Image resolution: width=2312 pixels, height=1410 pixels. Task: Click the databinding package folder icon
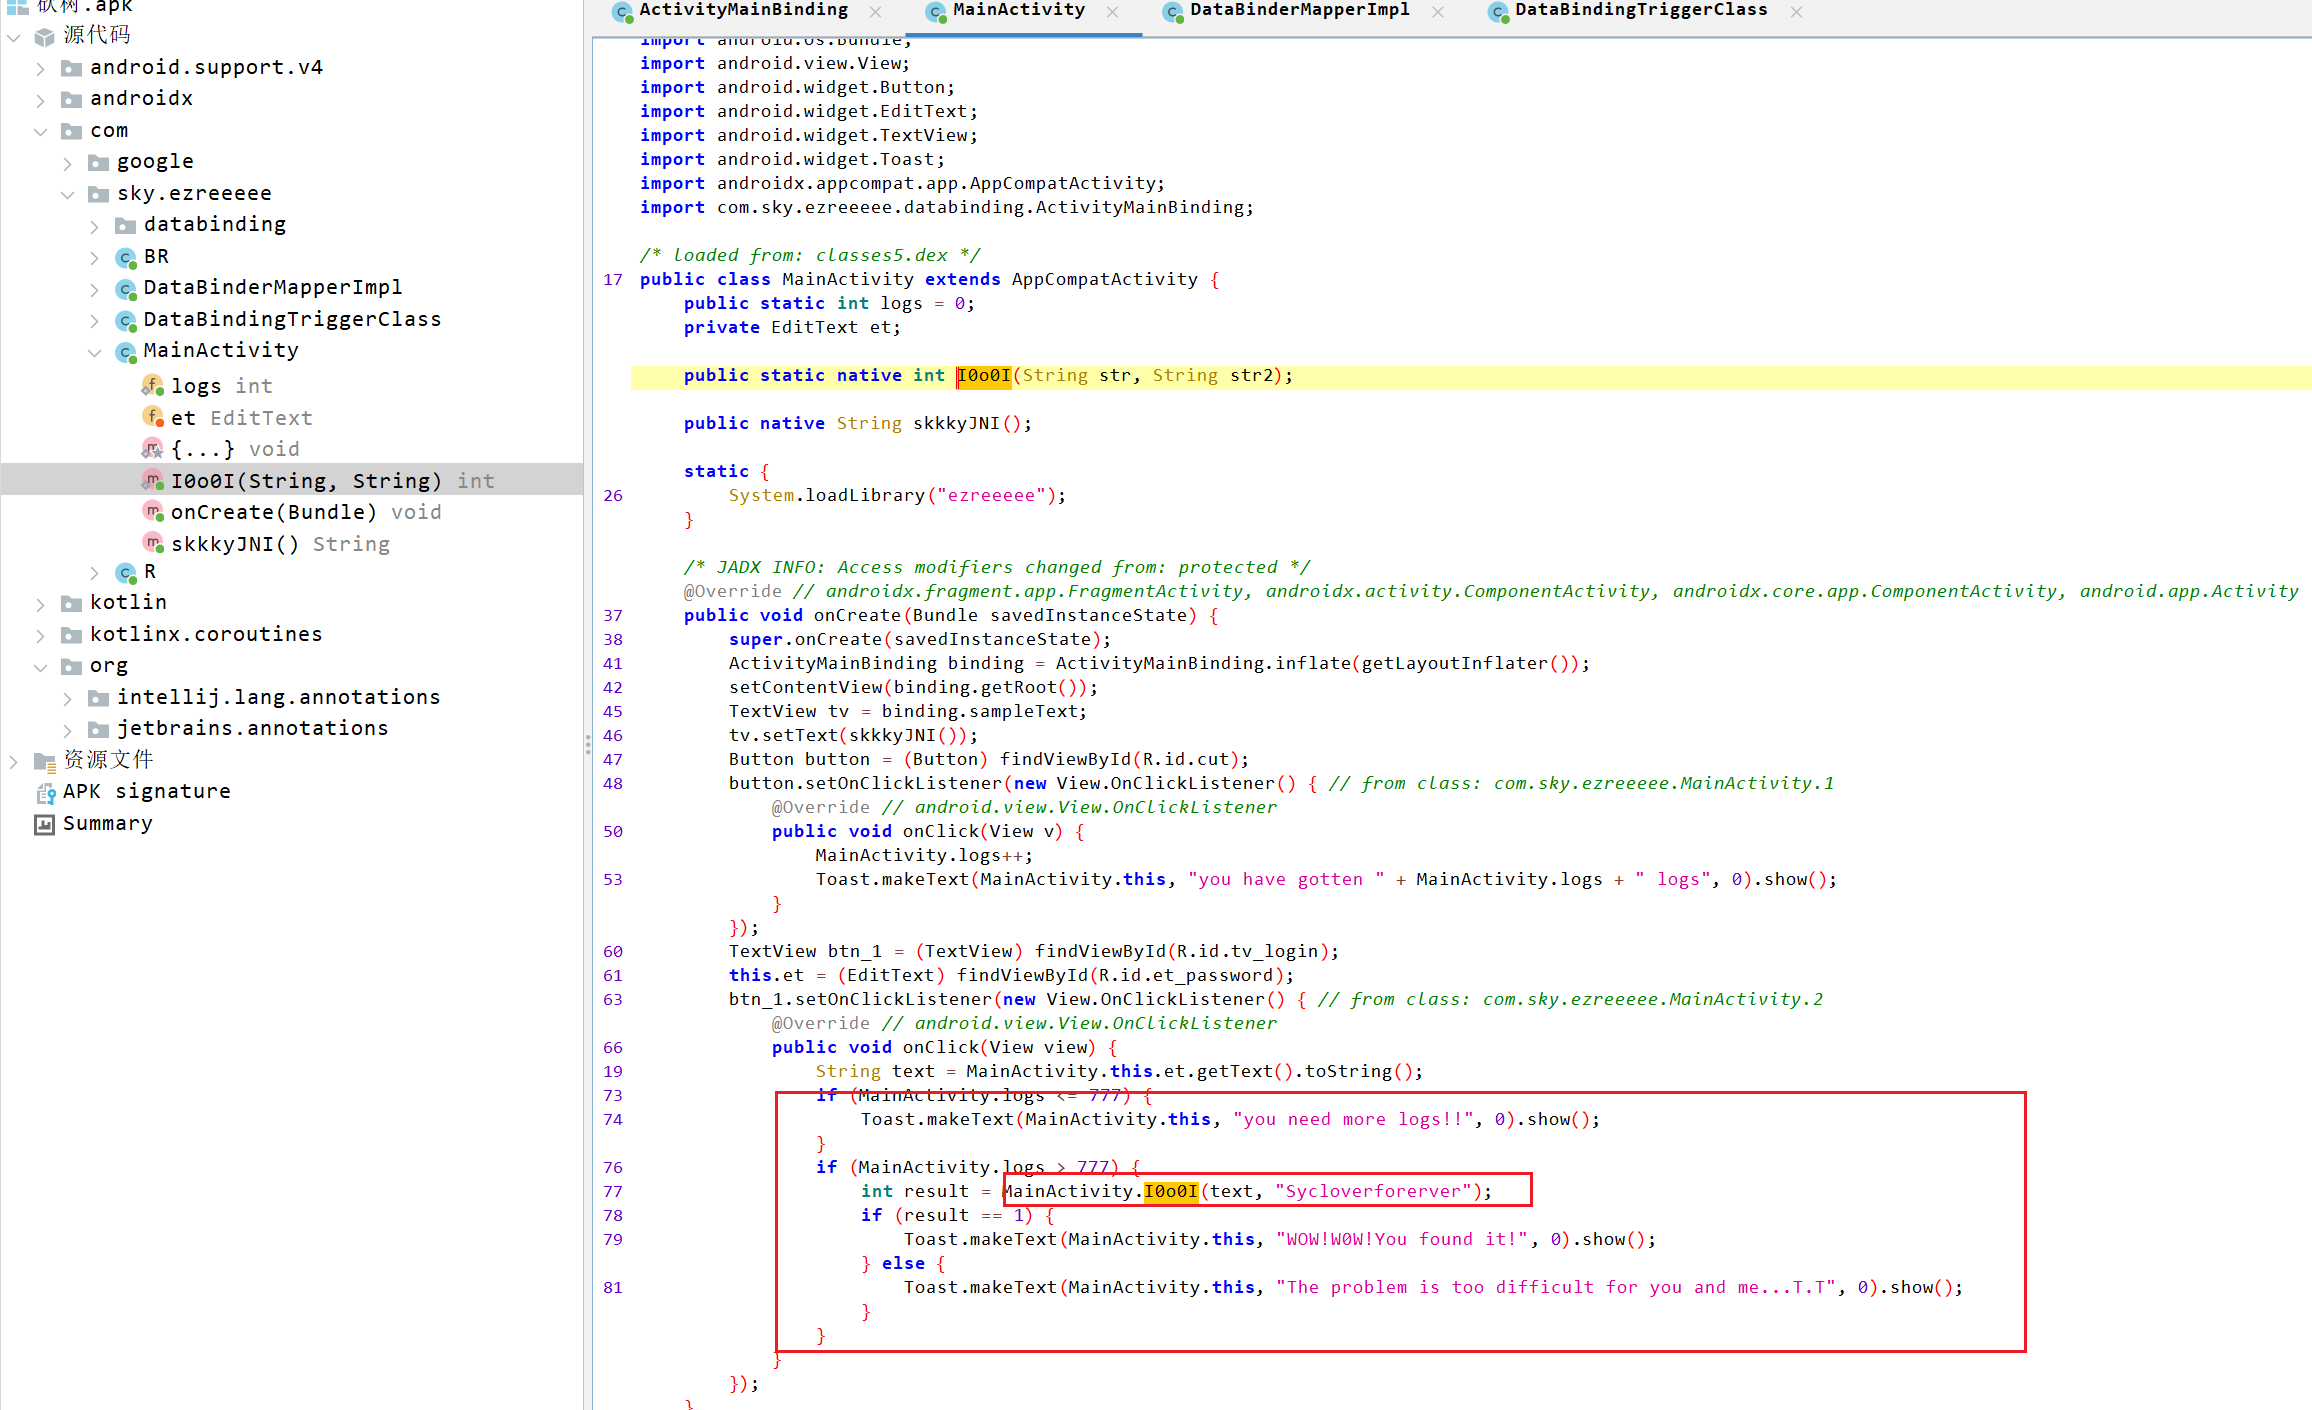[125, 225]
